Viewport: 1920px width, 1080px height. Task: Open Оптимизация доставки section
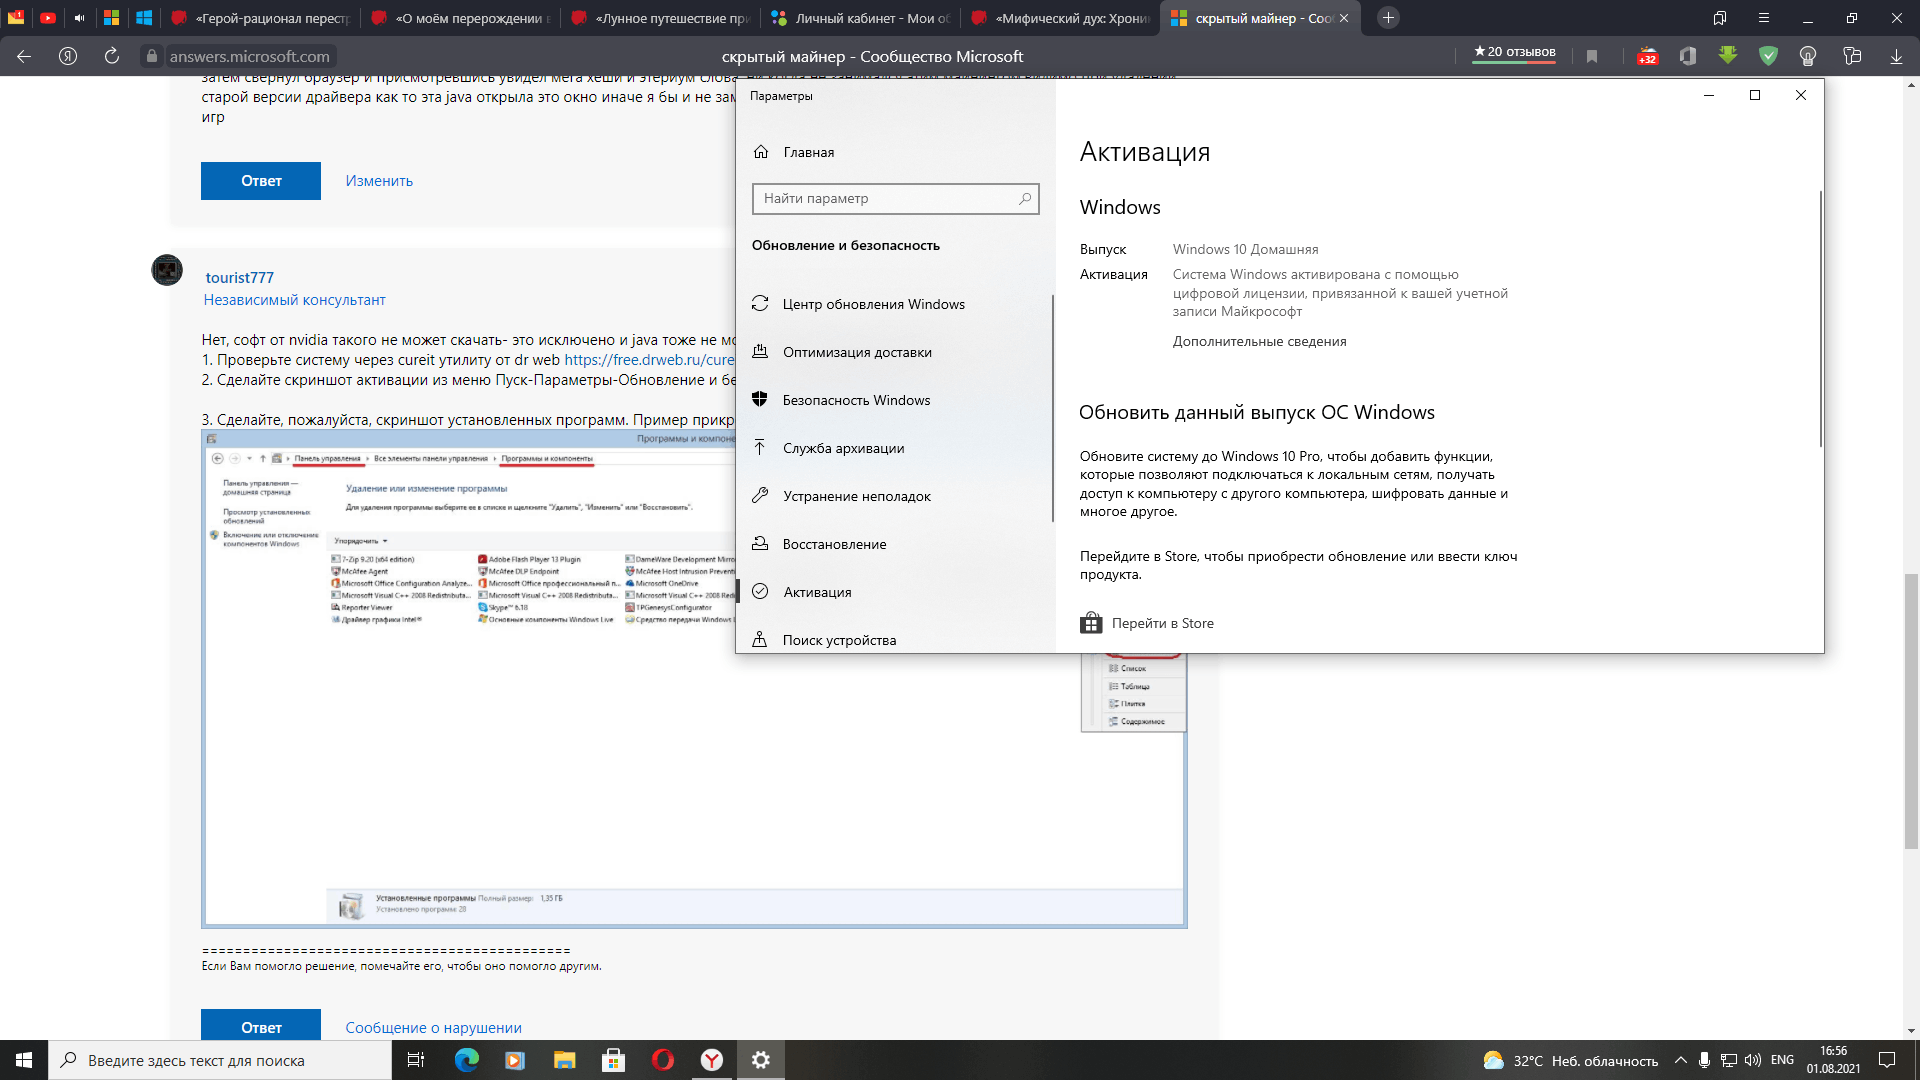pyautogui.click(x=857, y=352)
